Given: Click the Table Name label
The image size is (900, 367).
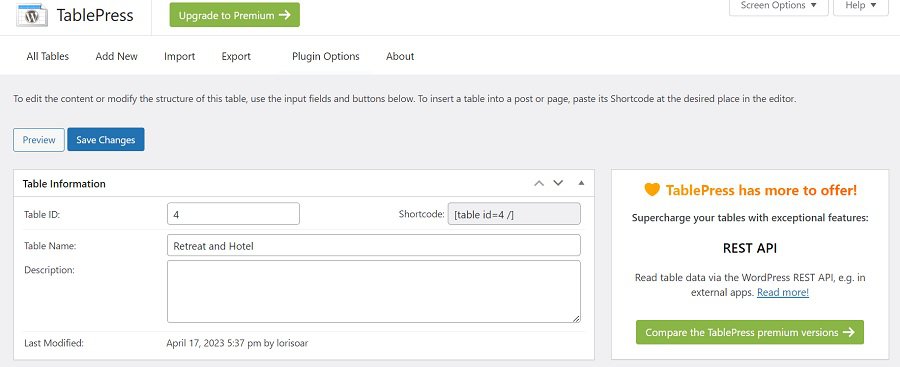Looking at the screenshot, I should click(x=51, y=246).
